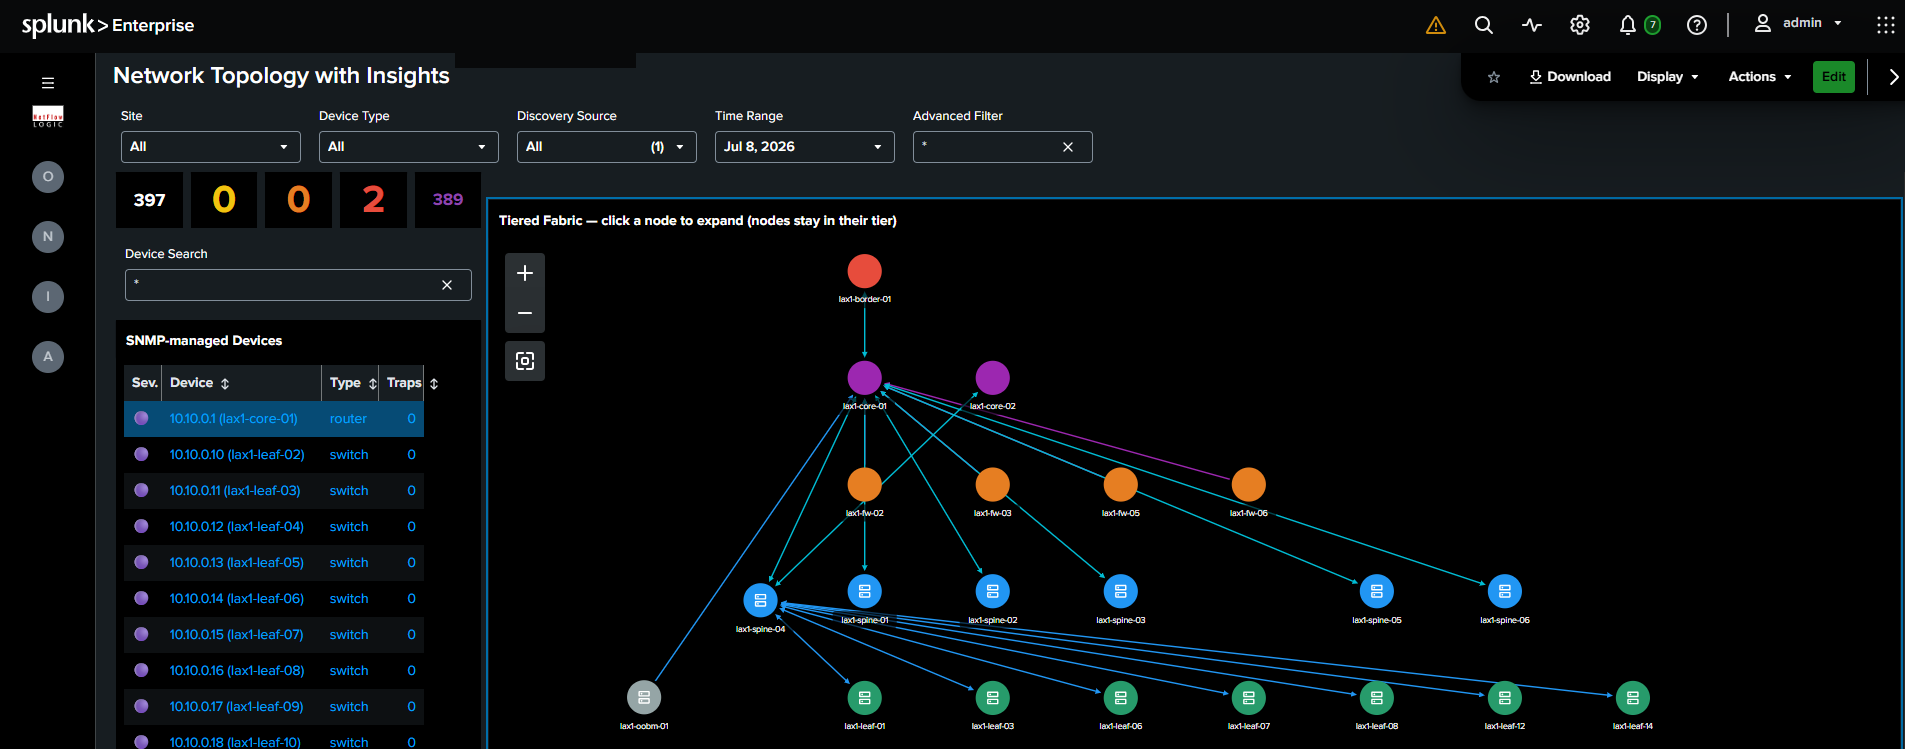Clear the Advanced Filter with X

pyautogui.click(x=1068, y=147)
